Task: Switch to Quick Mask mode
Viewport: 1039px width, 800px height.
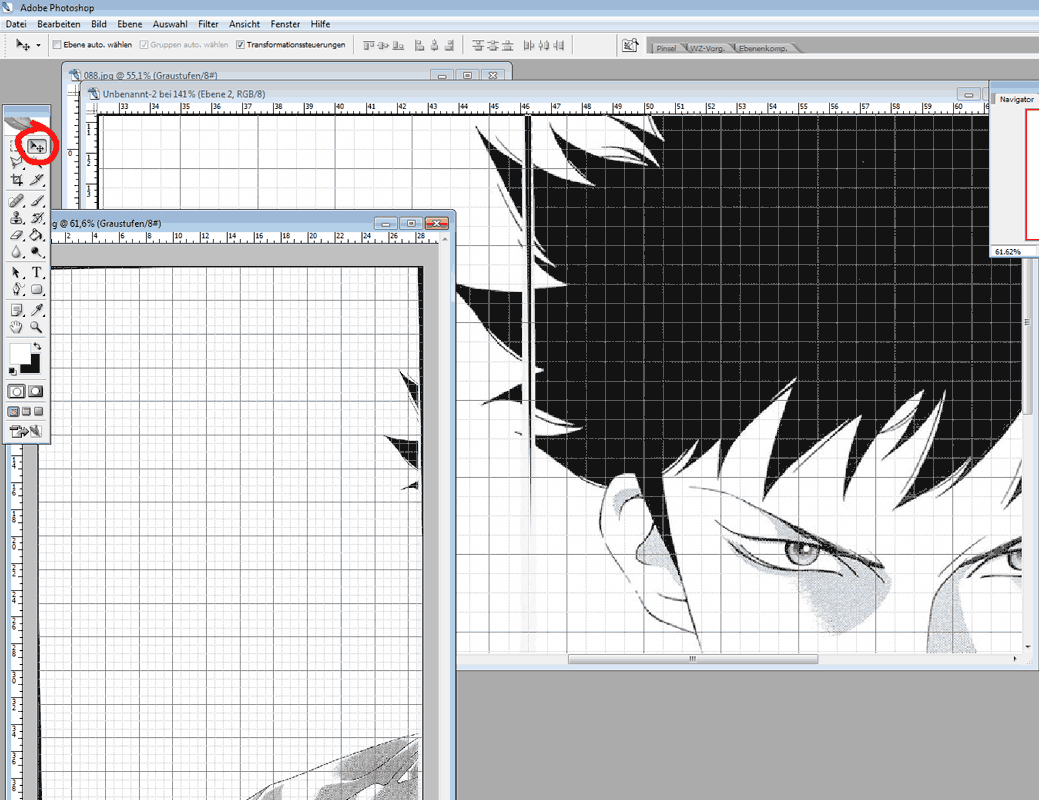Action: coord(36,392)
